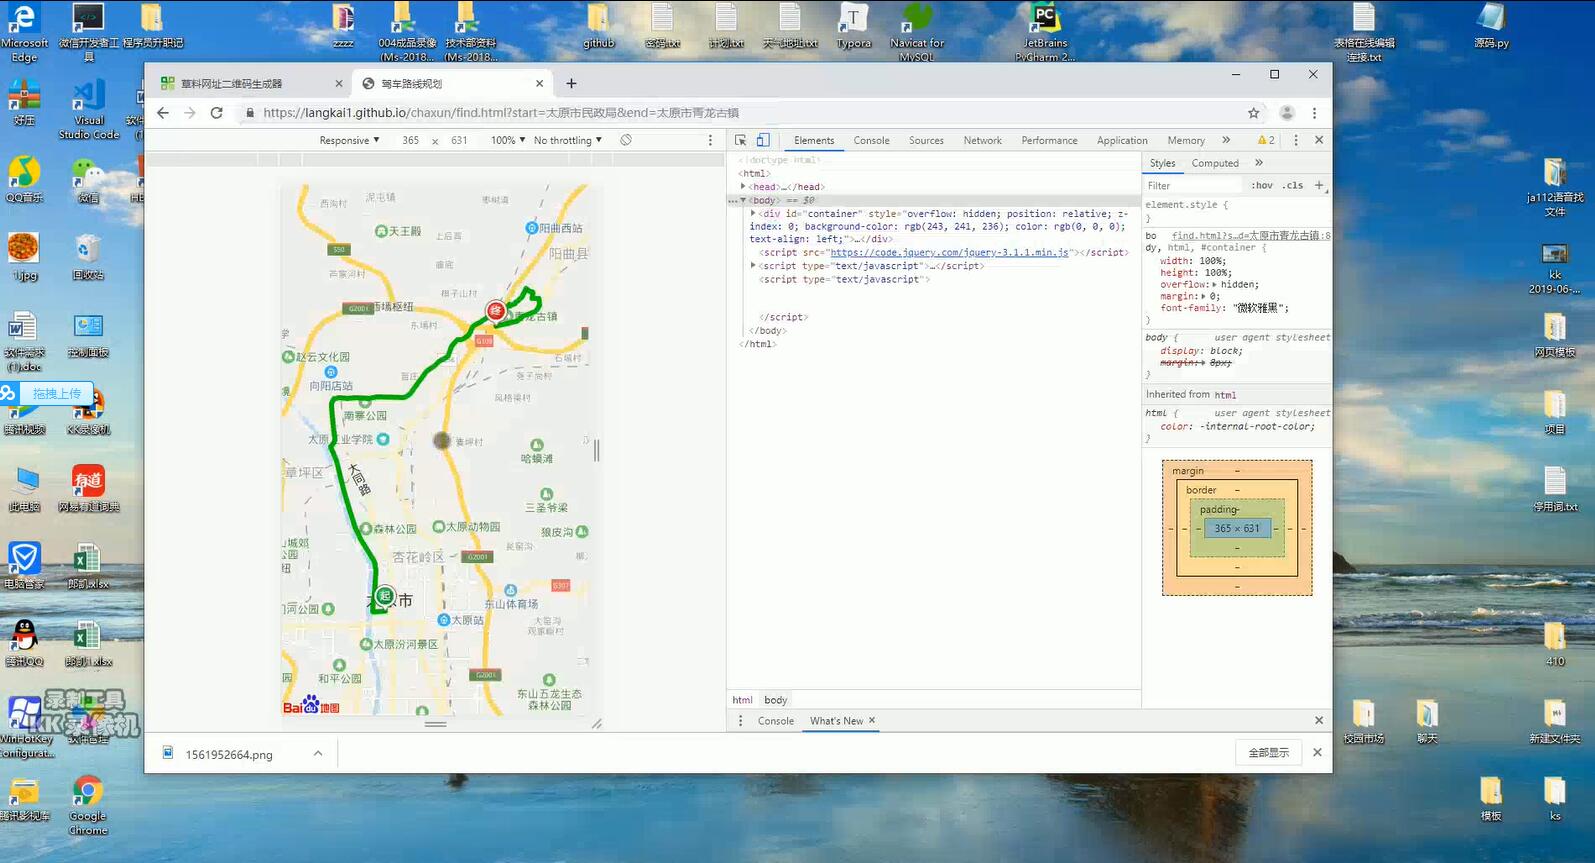The image size is (1595, 863).
Task: Open the Responsive device dropdown
Action: tap(349, 140)
